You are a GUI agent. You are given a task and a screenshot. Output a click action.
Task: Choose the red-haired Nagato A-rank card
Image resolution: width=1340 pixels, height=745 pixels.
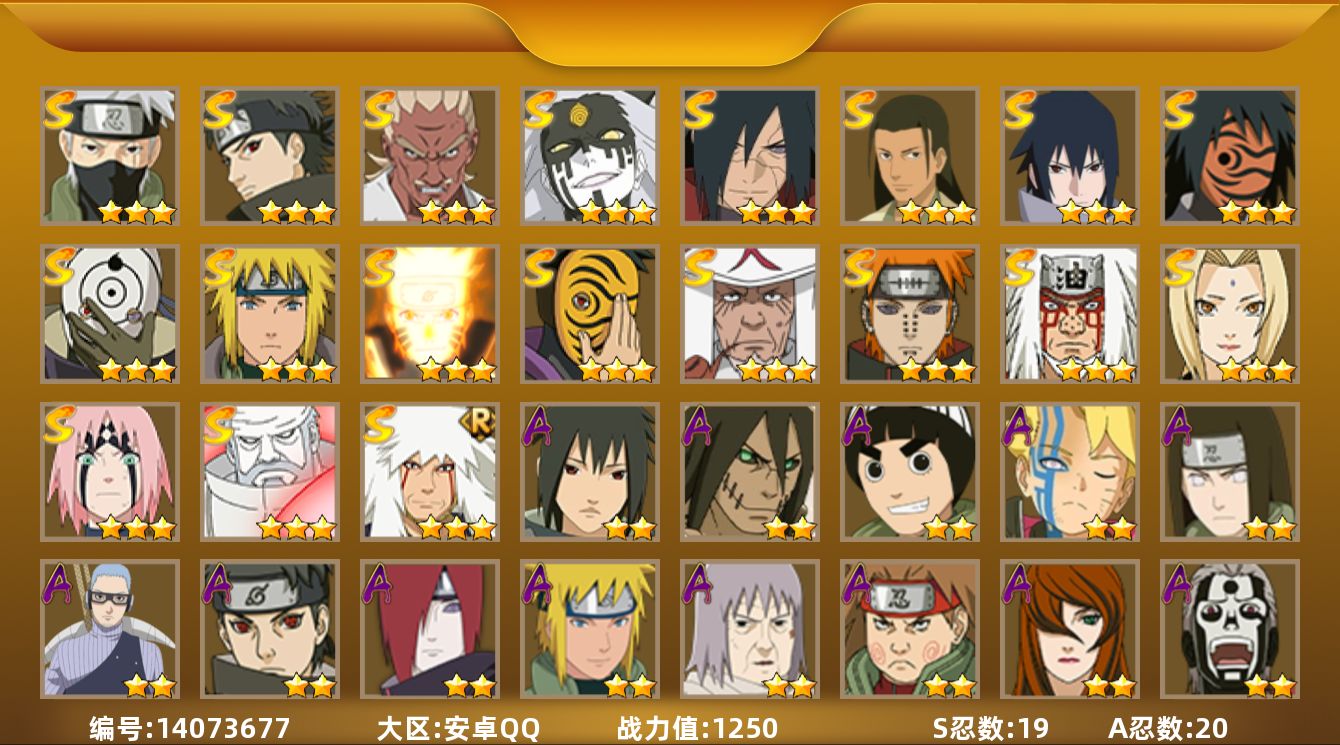430,629
